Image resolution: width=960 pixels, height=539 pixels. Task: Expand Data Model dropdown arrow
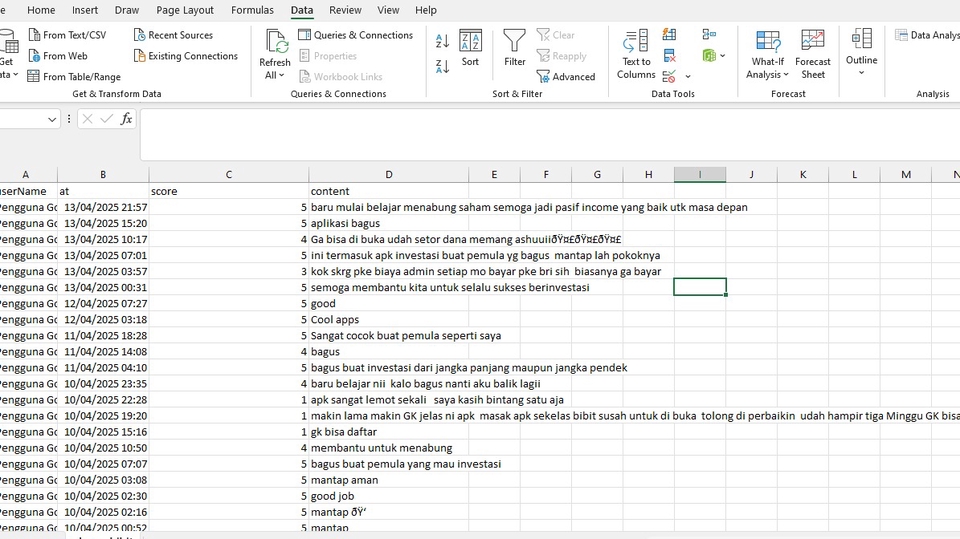[x=722, y=56]
